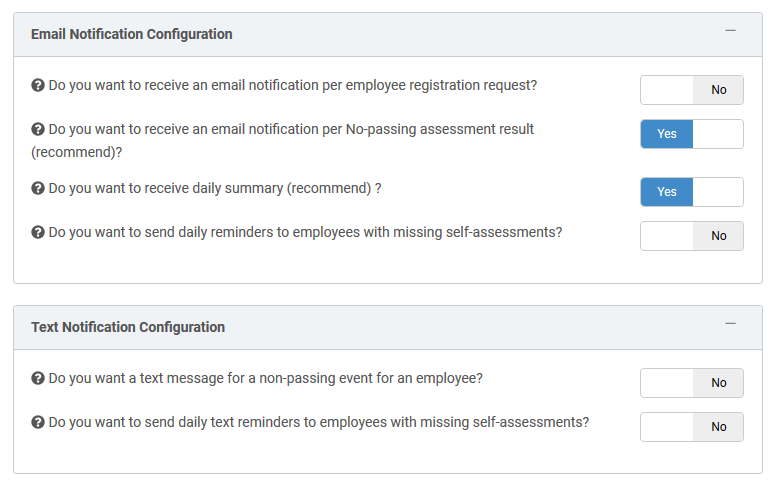The image size is (779, 485).
Task: Toggle employee registration request email notification switch
Action: pyautogui.click(x=692, y=90)
